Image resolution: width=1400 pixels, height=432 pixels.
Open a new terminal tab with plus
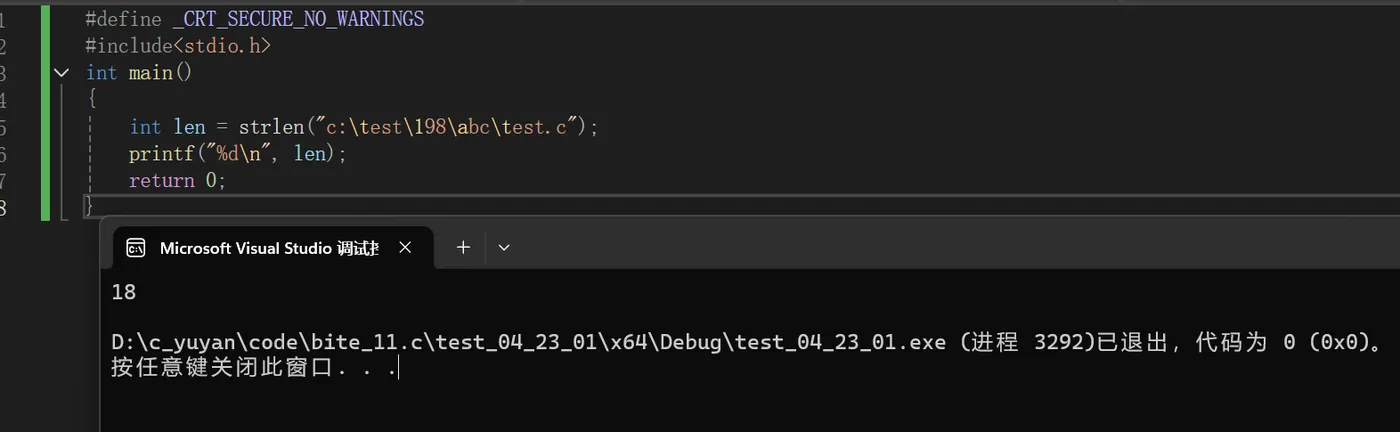click(463, 247)
